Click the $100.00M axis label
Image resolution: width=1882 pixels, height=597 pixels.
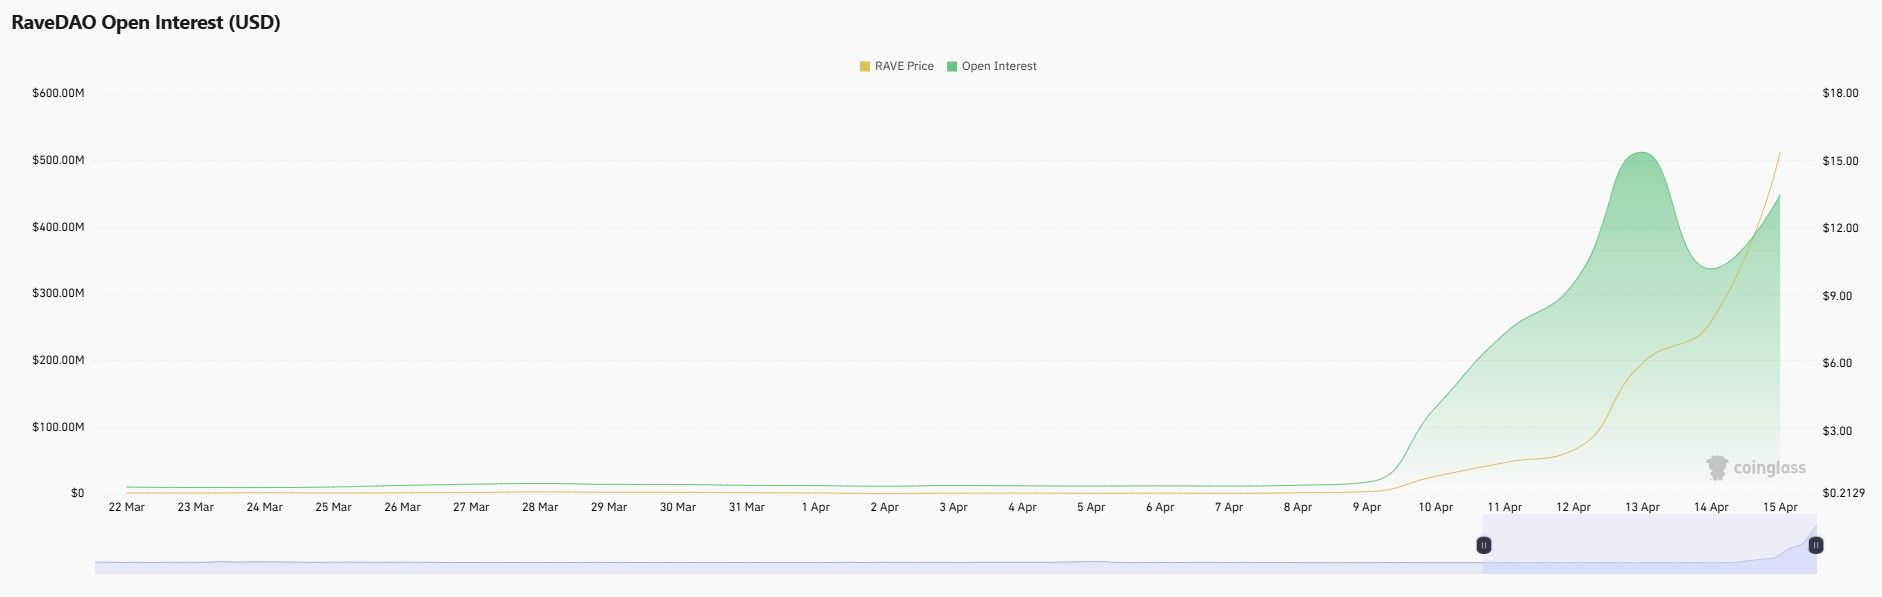(58, 427)
